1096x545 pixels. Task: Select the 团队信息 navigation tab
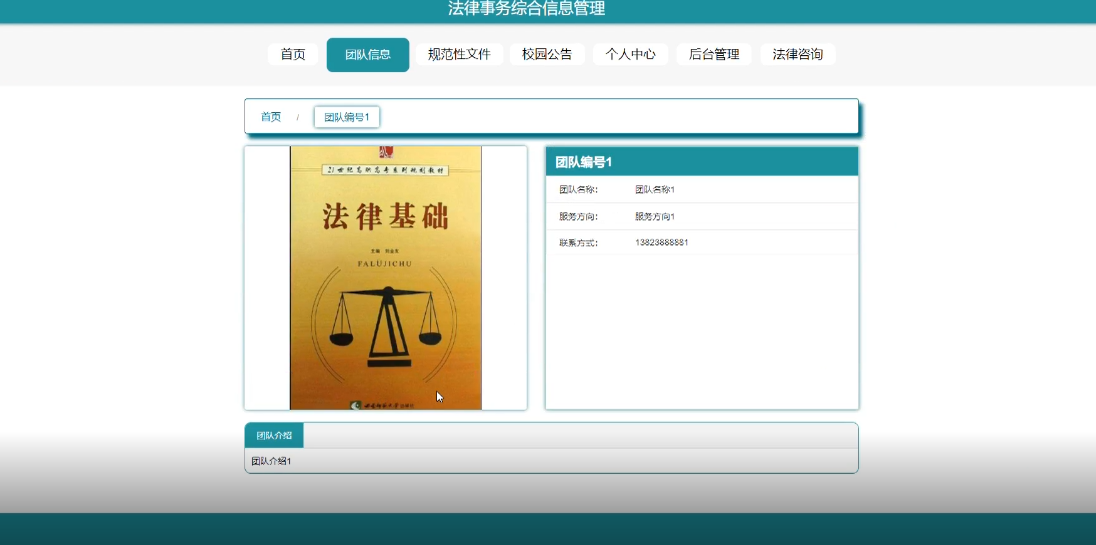pyautogui.click(x=368, y=54)
